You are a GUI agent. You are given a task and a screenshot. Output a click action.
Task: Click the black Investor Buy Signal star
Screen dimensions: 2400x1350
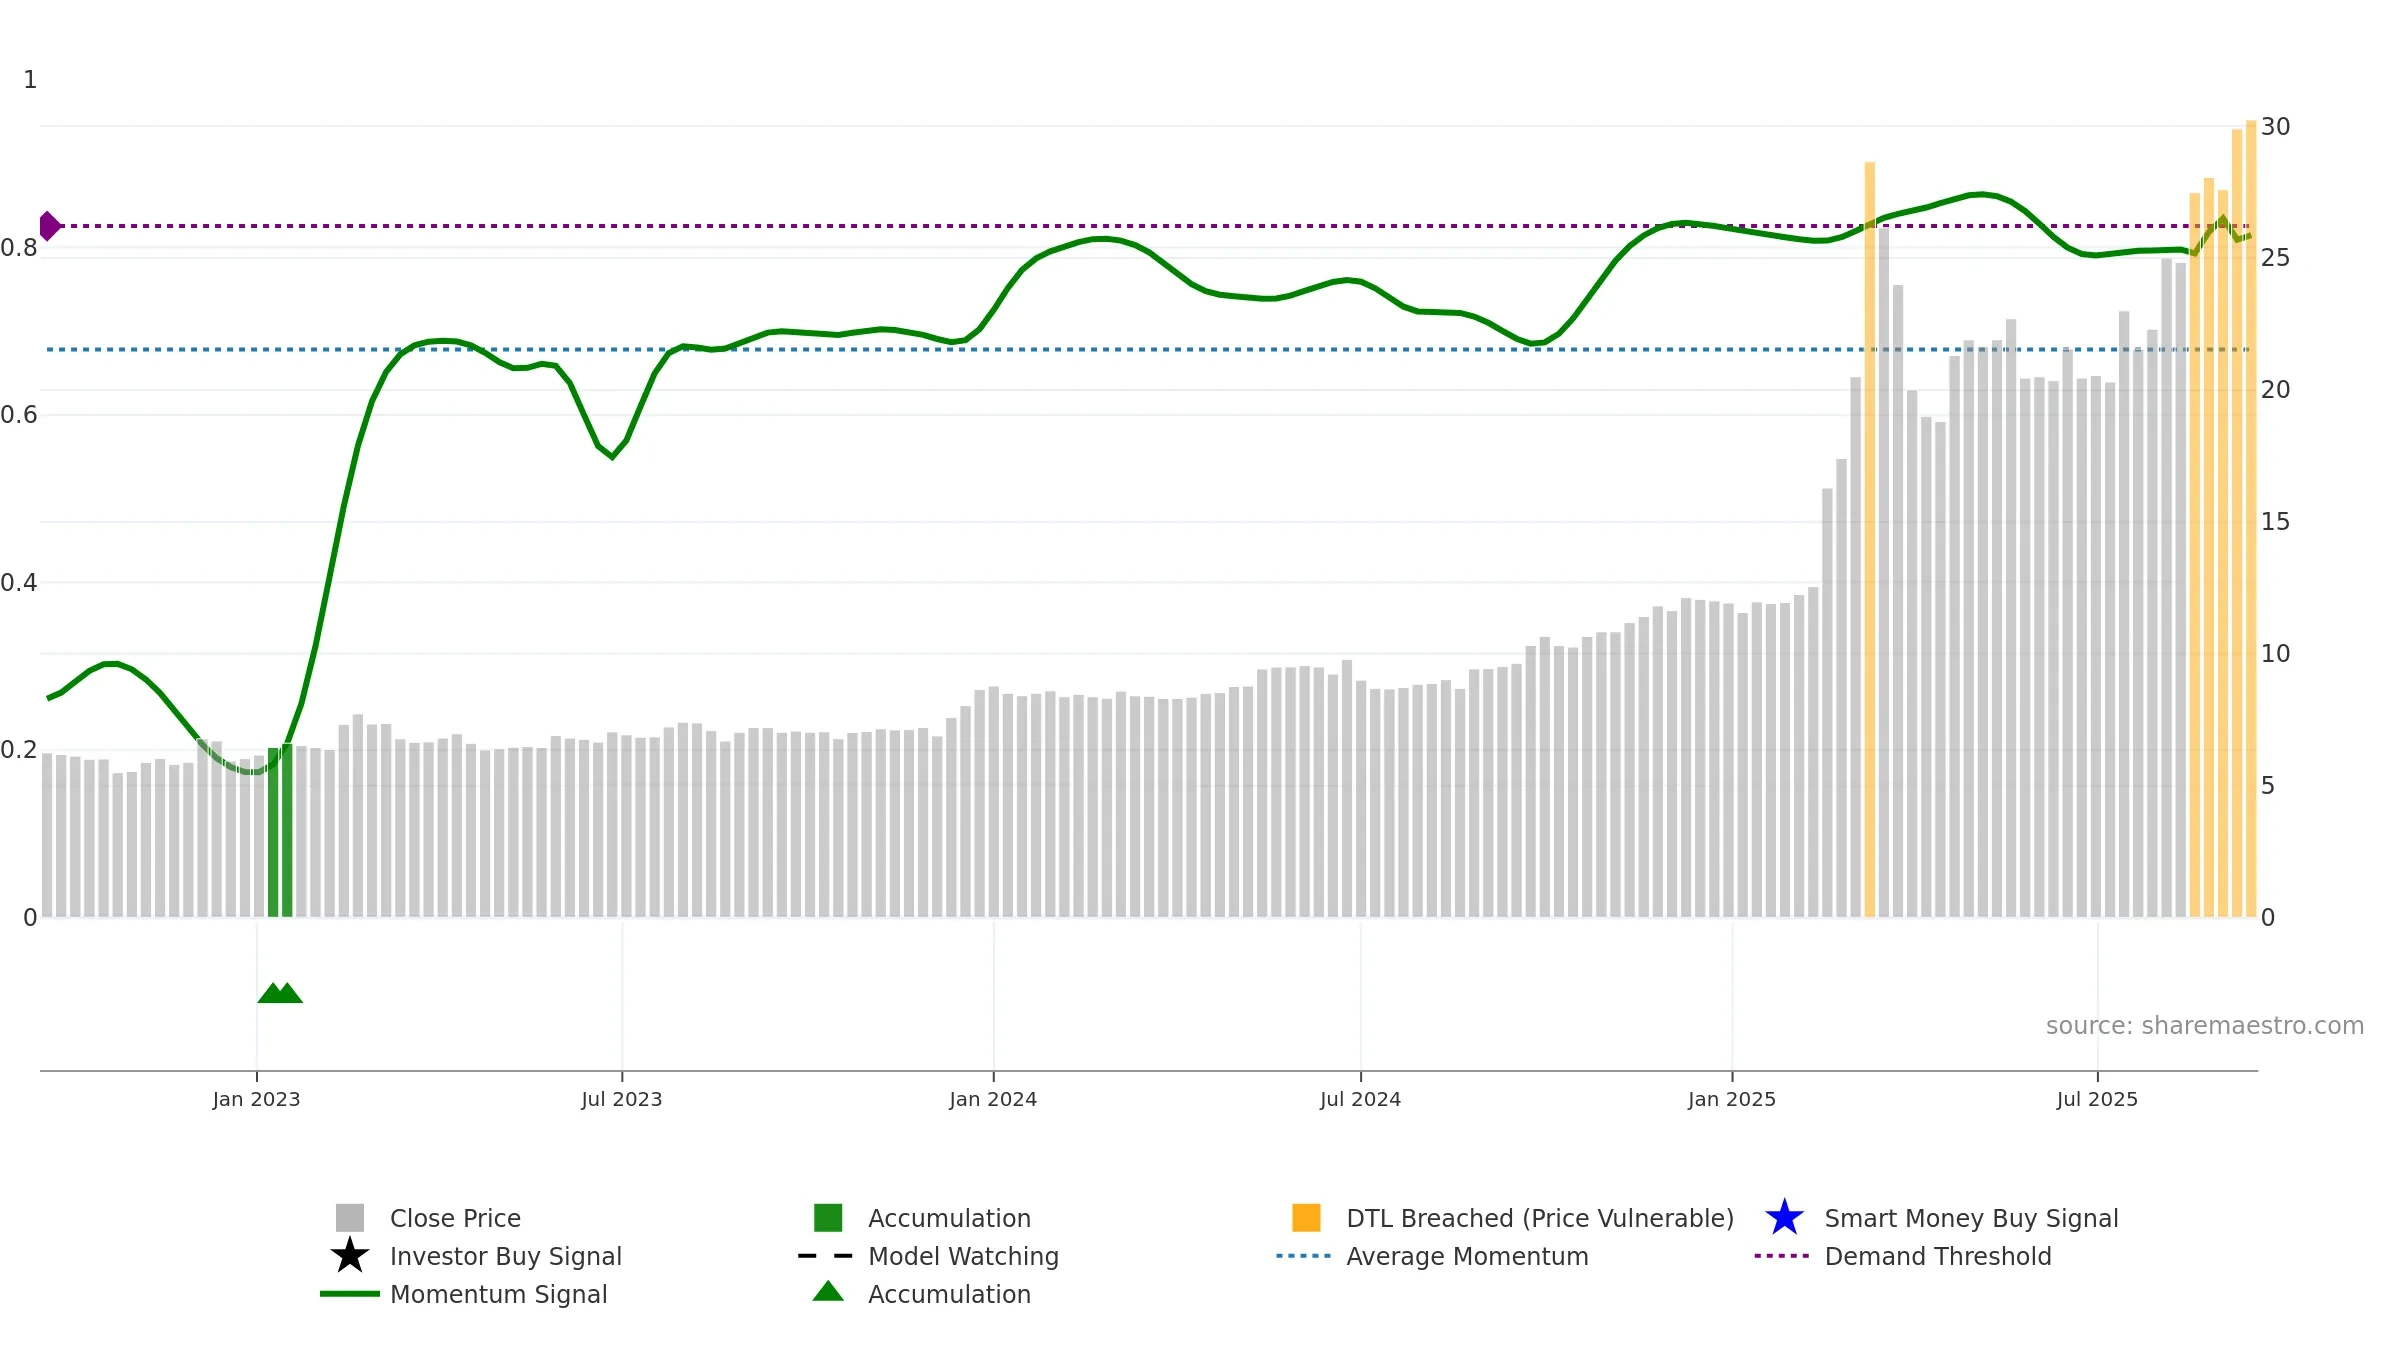(350, 1256)
